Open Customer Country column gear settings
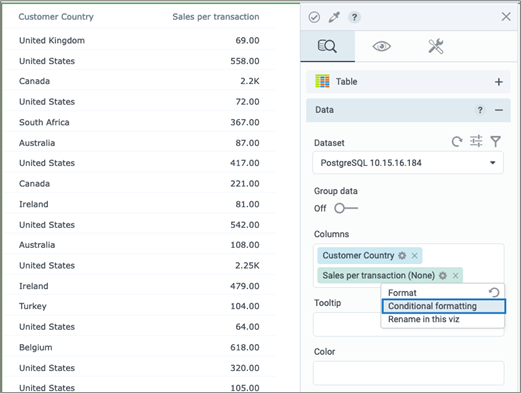This screenshot has height=394, width=521. point(402,256)
